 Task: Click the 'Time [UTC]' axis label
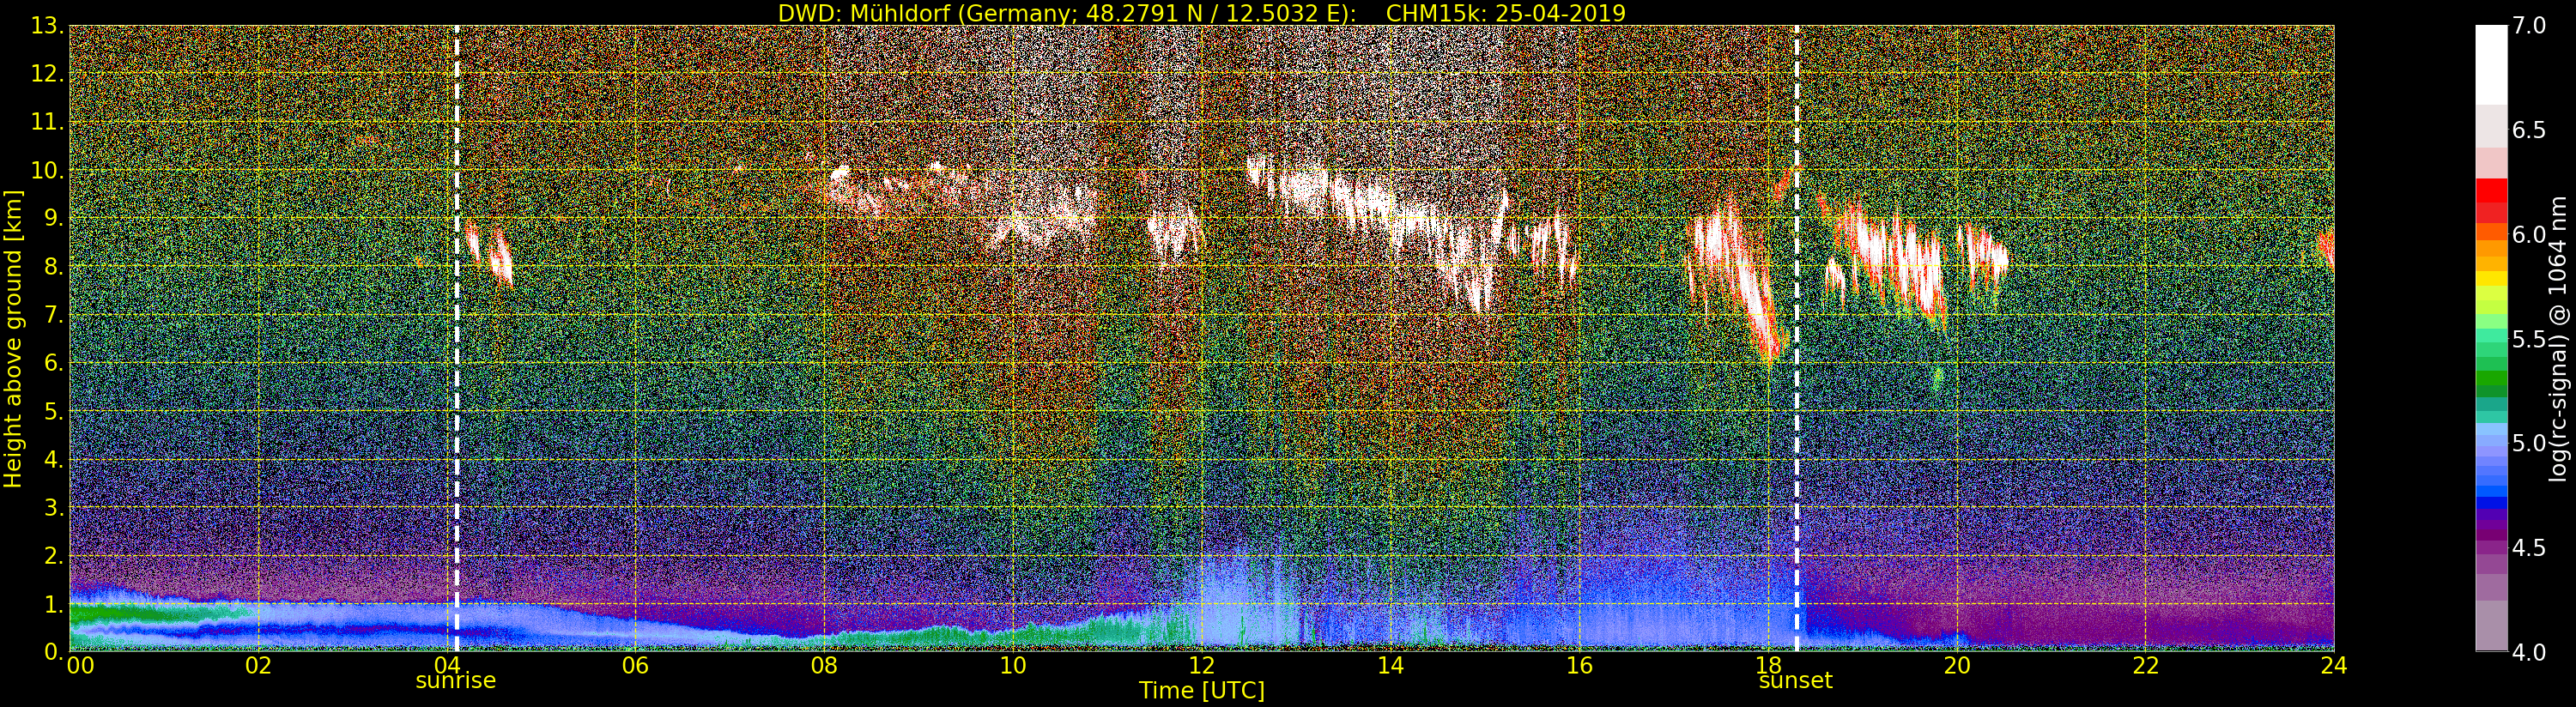coord(1201,691)
